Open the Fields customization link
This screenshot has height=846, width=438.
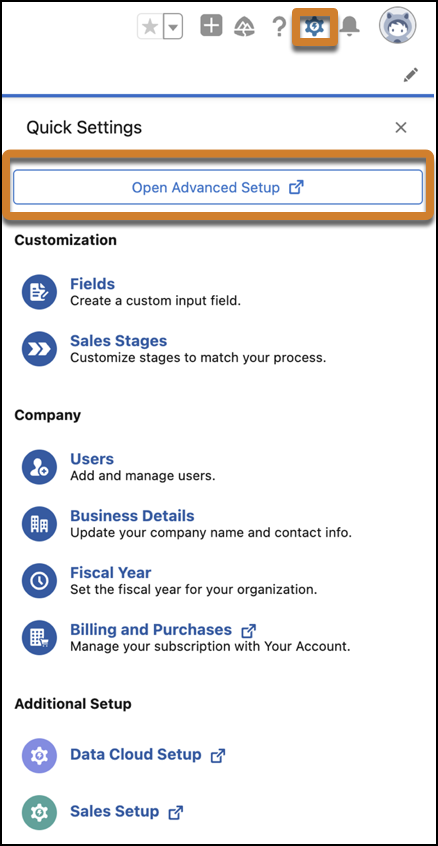point(92,284)
